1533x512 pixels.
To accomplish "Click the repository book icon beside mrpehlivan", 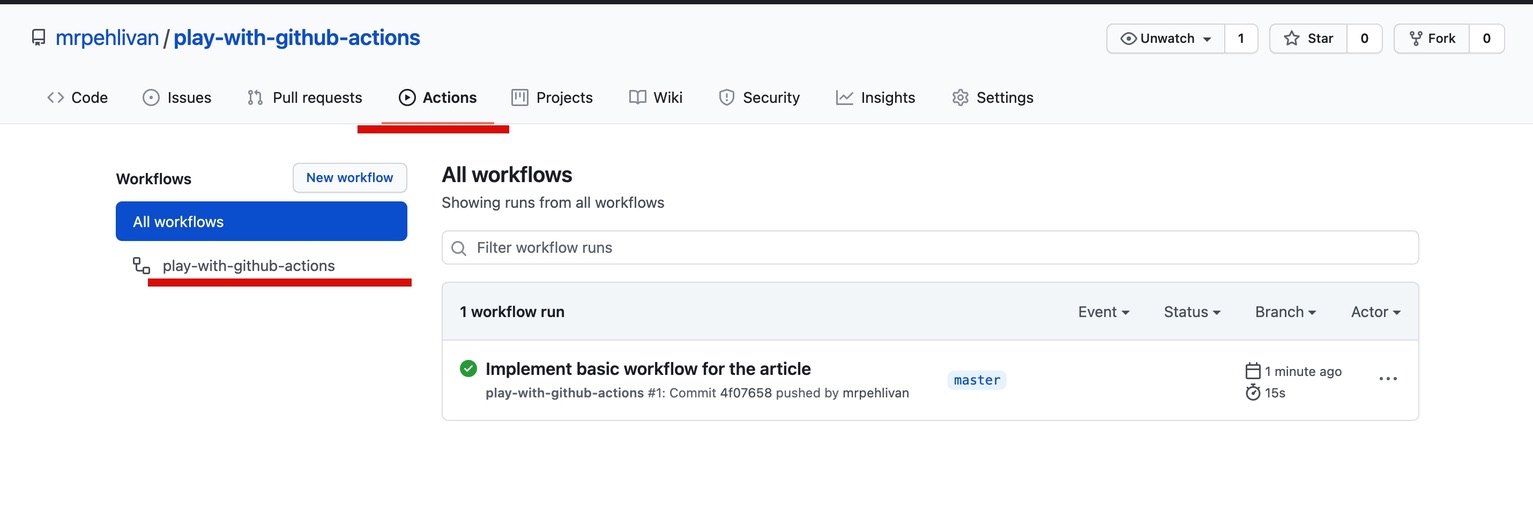I will coord(39,38).
